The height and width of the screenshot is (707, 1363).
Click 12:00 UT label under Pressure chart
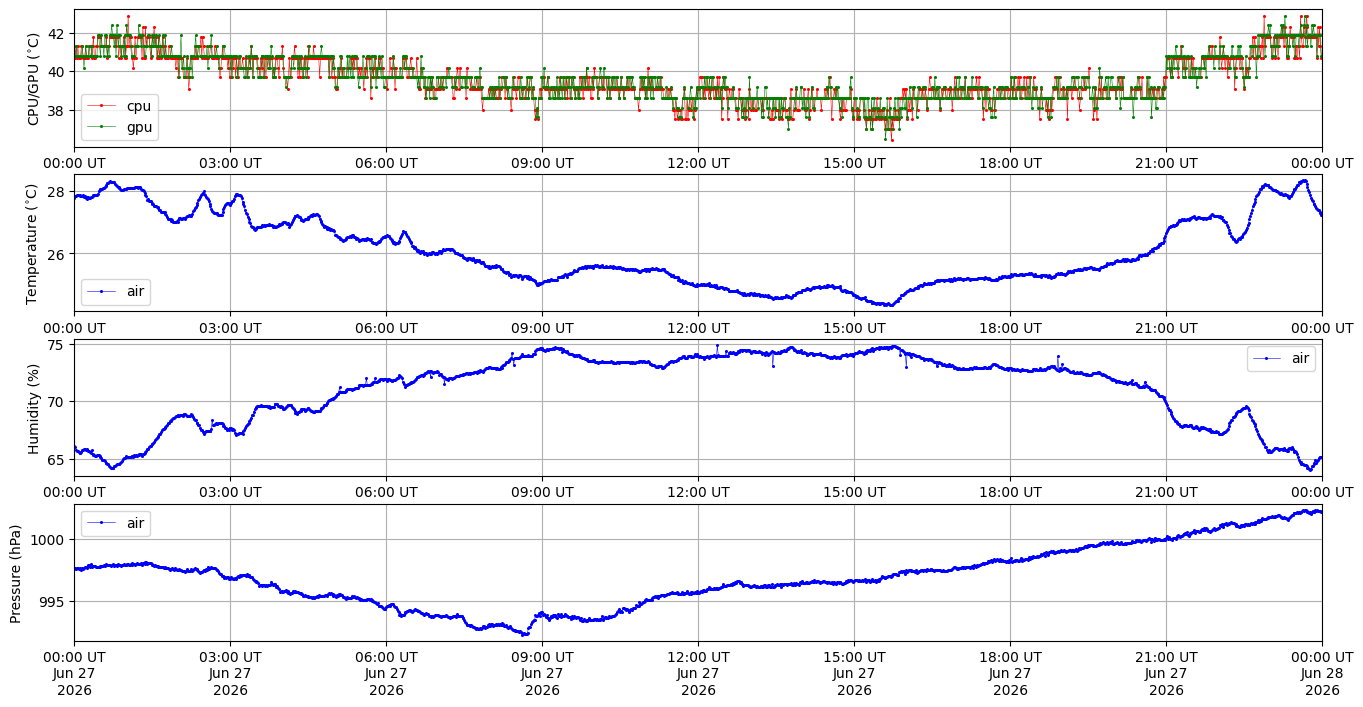click(698, 658)
